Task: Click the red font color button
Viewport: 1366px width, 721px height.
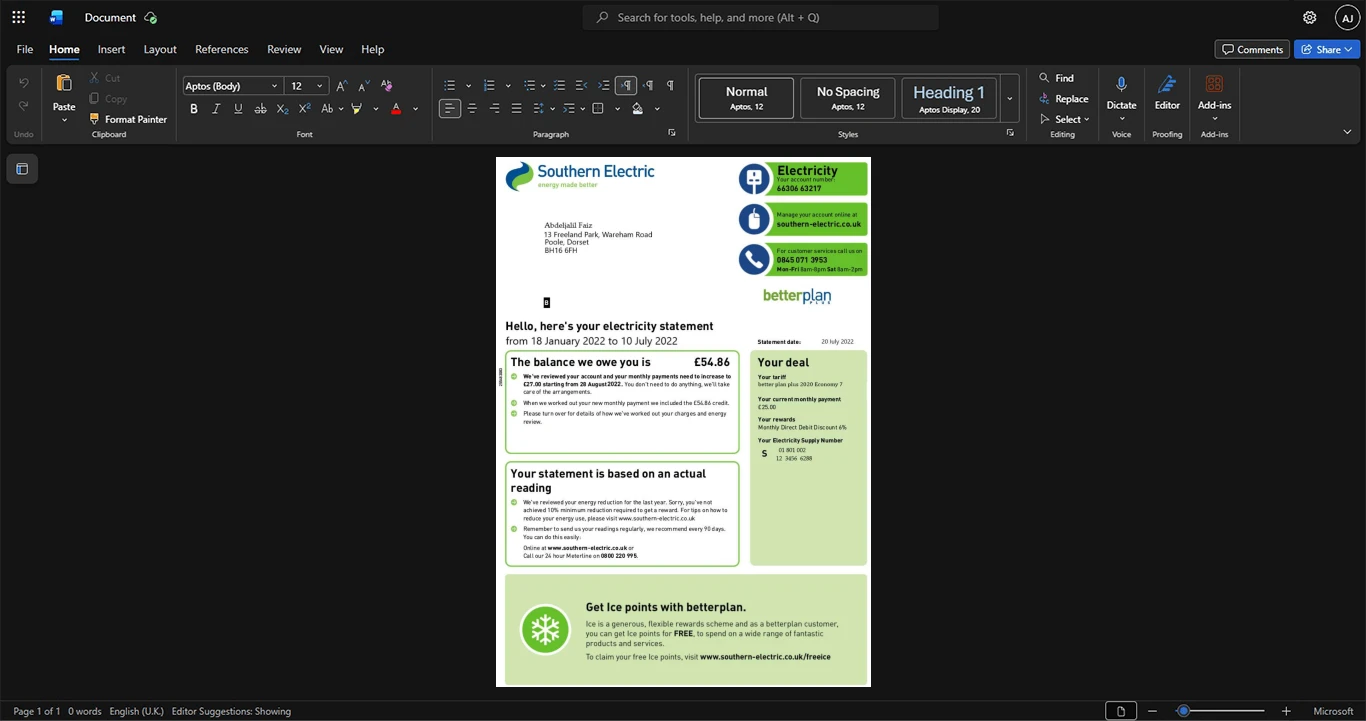Action: coord(396,109)
